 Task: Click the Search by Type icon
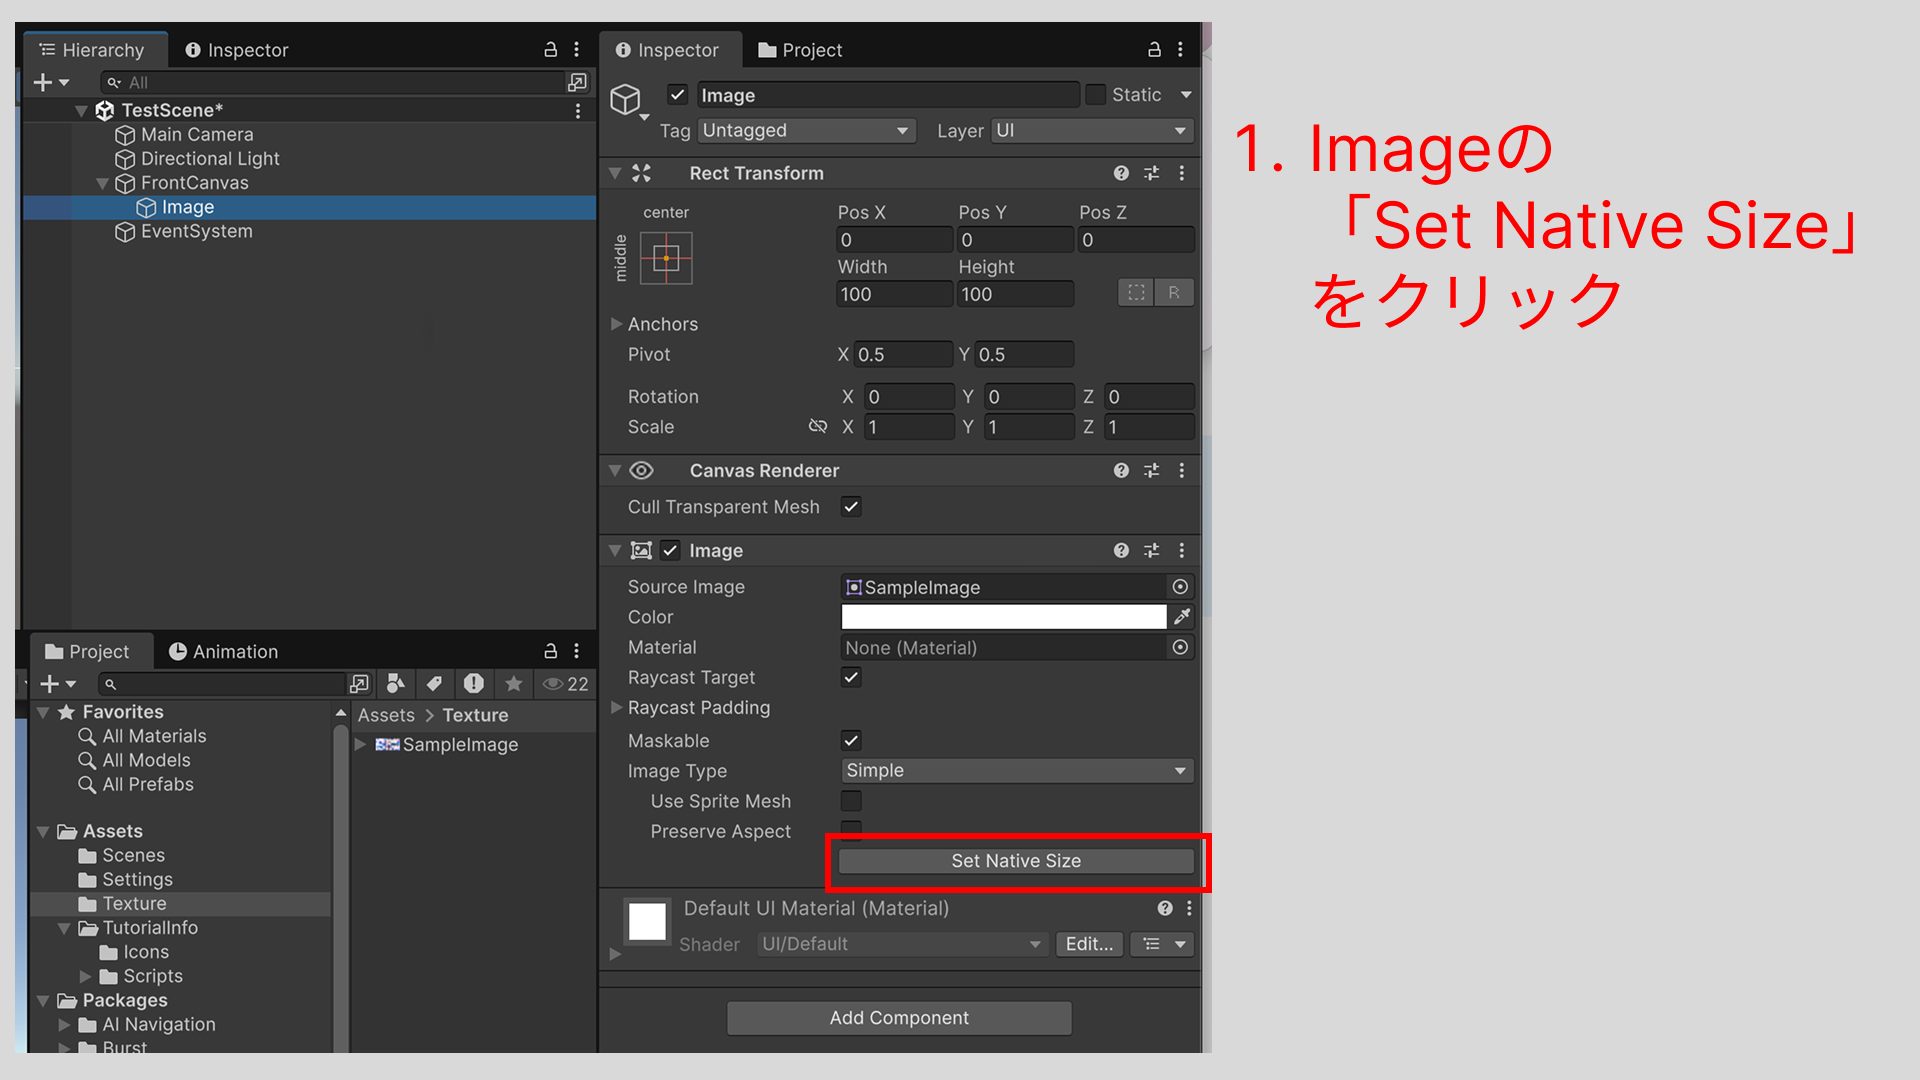[x=396, y=683]
